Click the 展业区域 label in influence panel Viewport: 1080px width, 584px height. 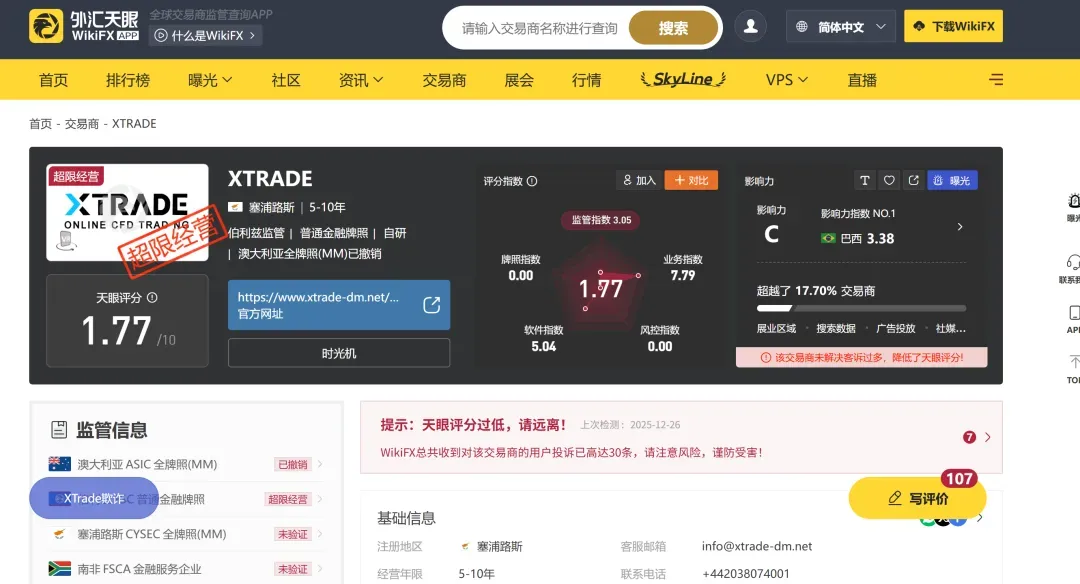pyautogui.click(x=776, y=328)
